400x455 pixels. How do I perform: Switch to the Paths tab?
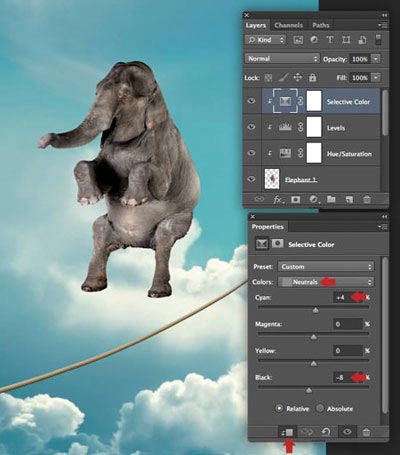[x=321, y=25]
